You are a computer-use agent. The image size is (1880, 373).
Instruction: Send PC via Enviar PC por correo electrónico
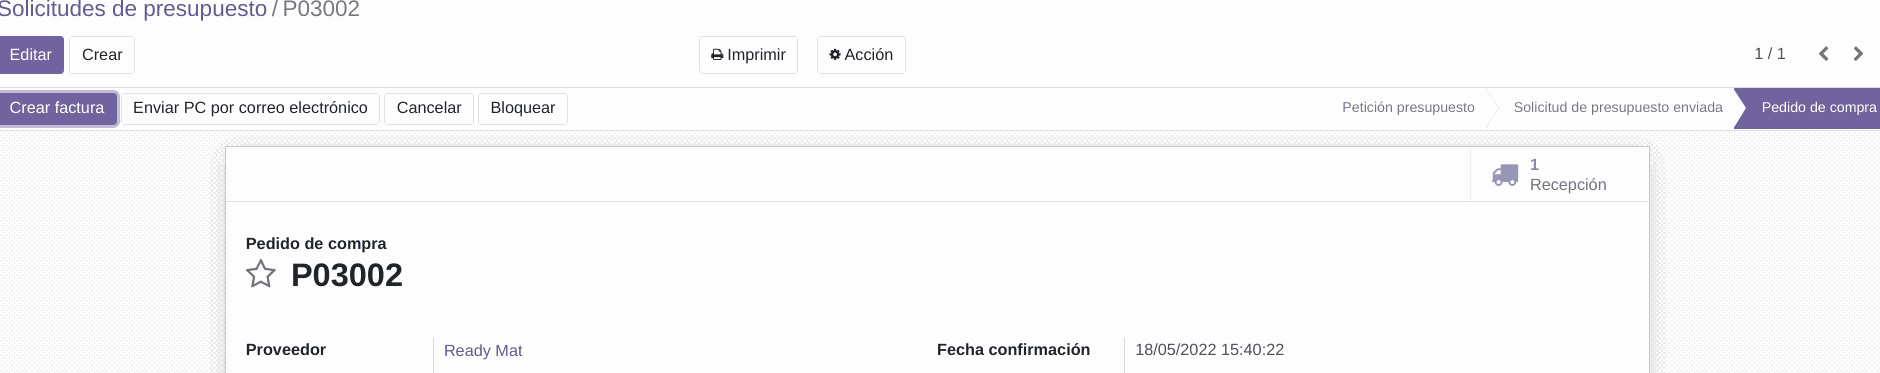(x=250, y=108)
